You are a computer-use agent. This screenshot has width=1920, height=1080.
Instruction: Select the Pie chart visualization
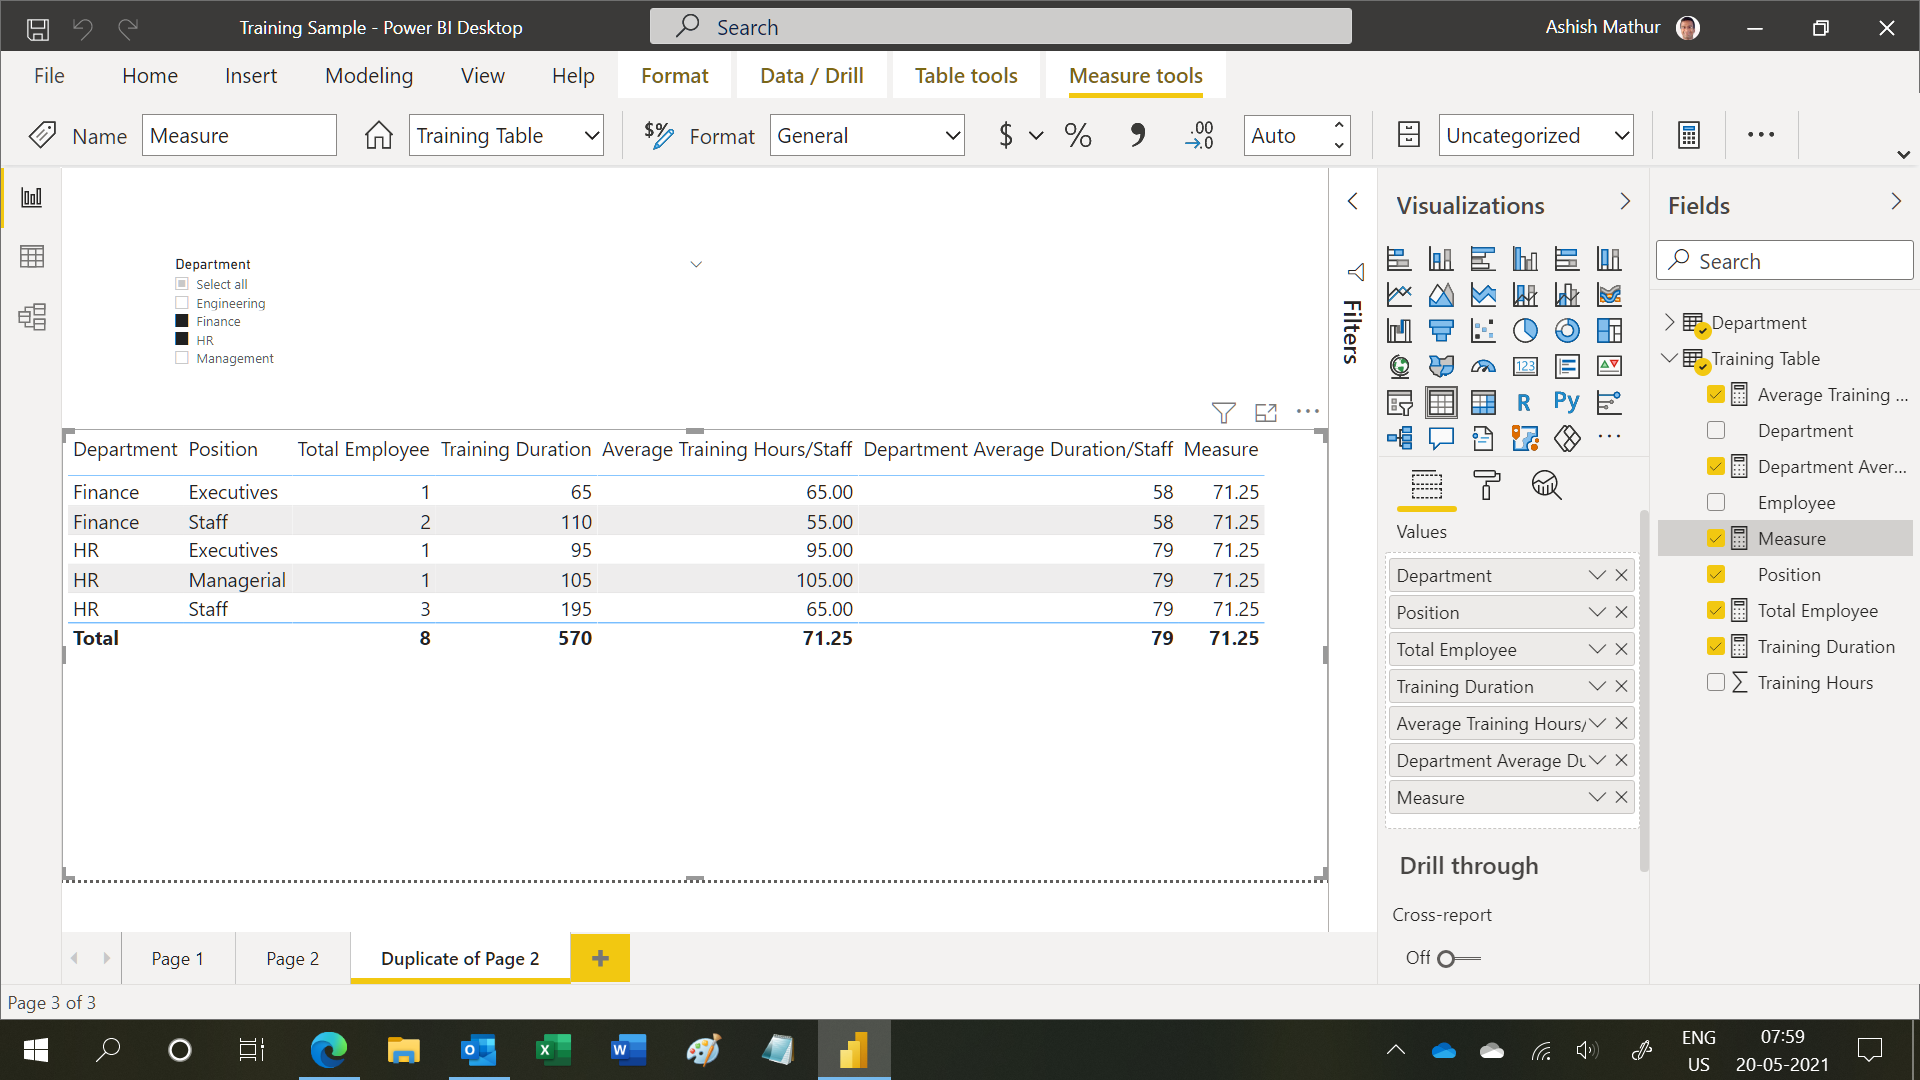1525,331
